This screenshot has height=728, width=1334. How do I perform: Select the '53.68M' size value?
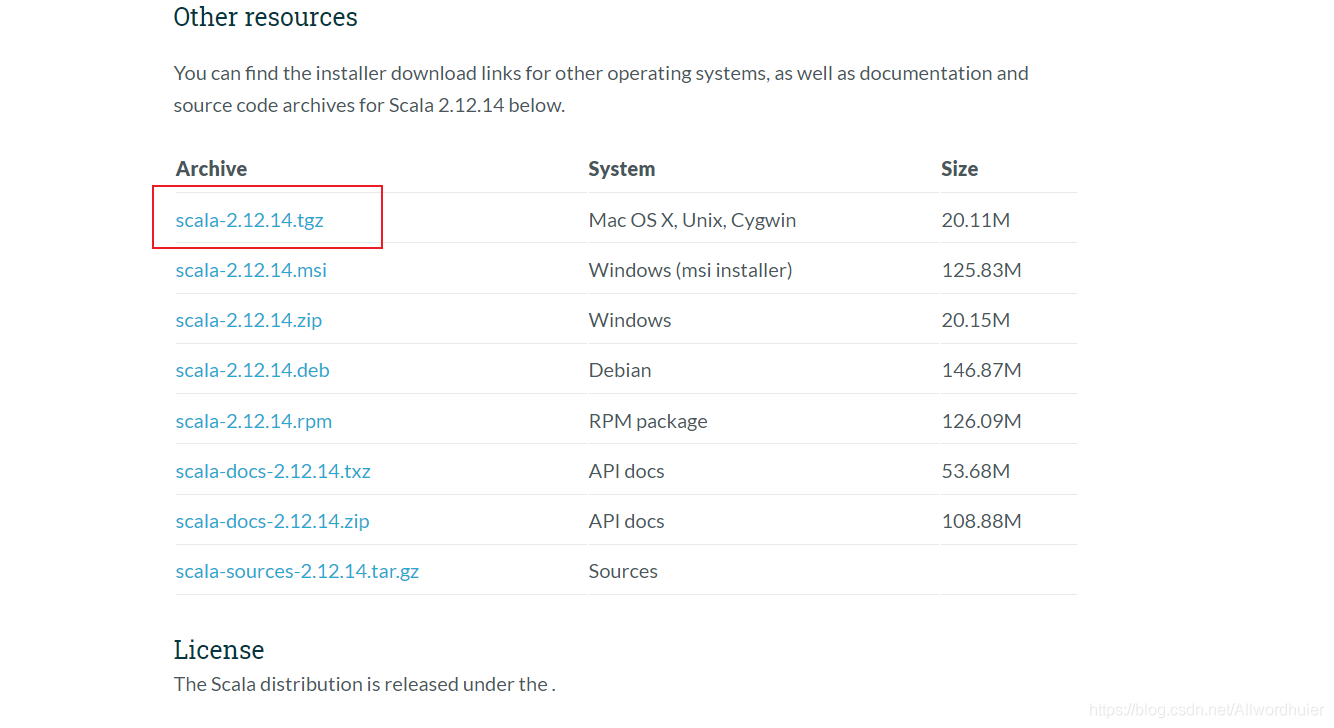pos(976,471)
